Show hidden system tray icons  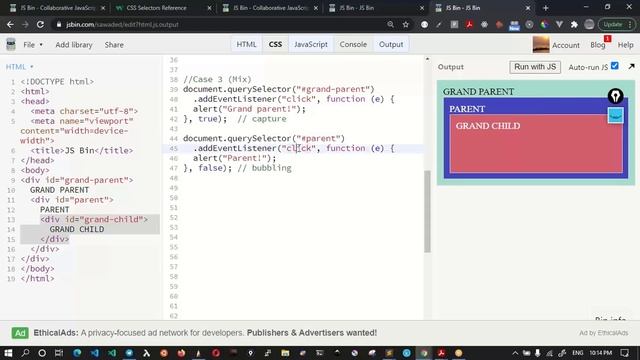[515, 353]
